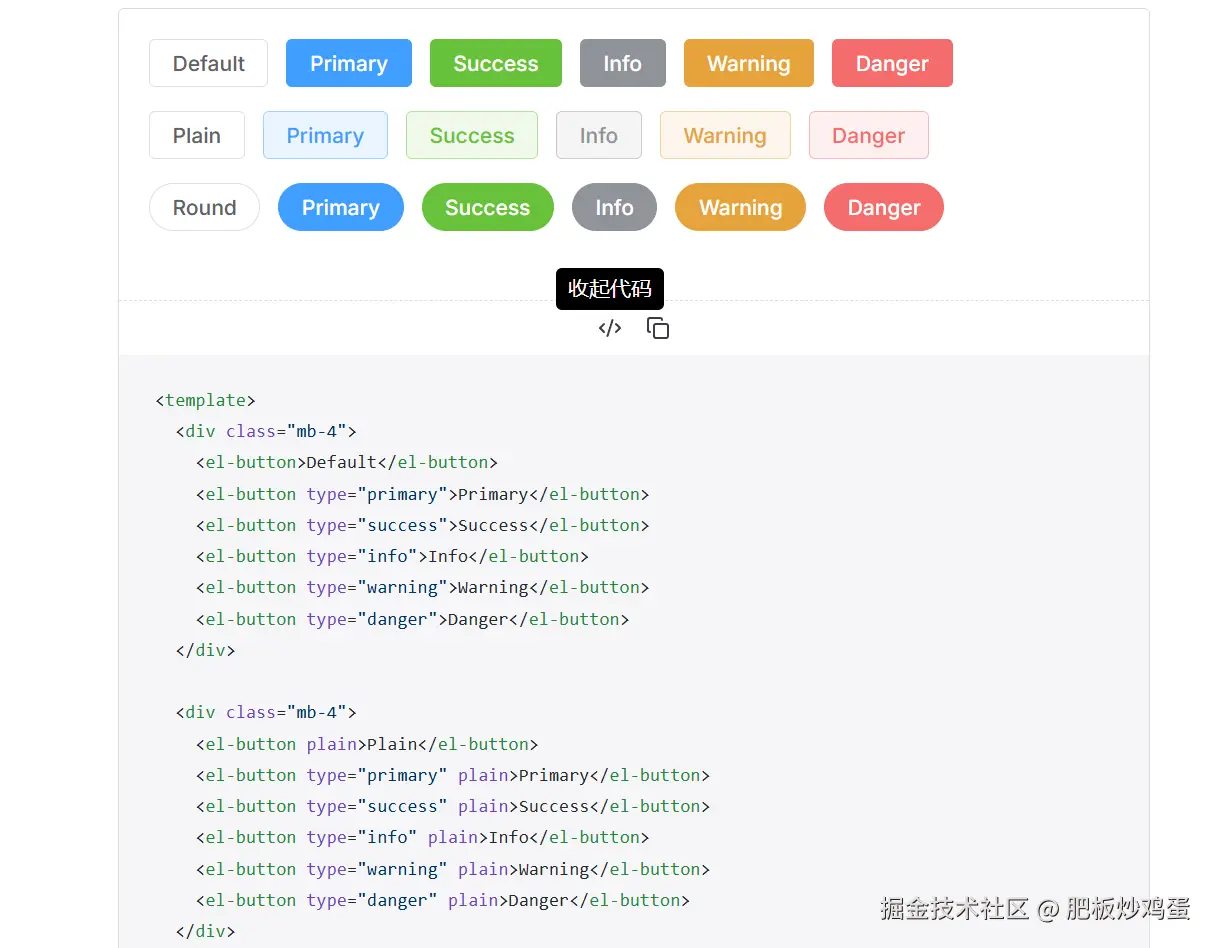
Task: Click the plain-style Warning button
Action: pyautogui.click(x=725, y=135)
